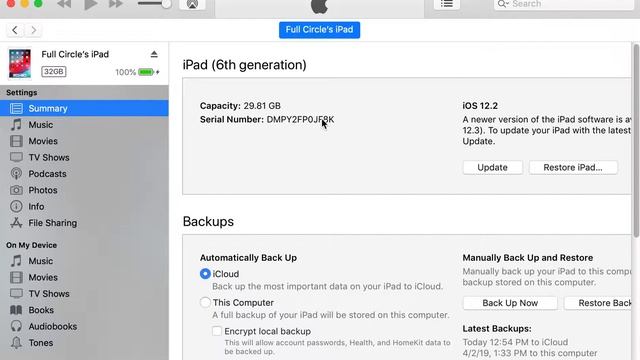Click the Audiobooks headphones icon

coord(16,326)
